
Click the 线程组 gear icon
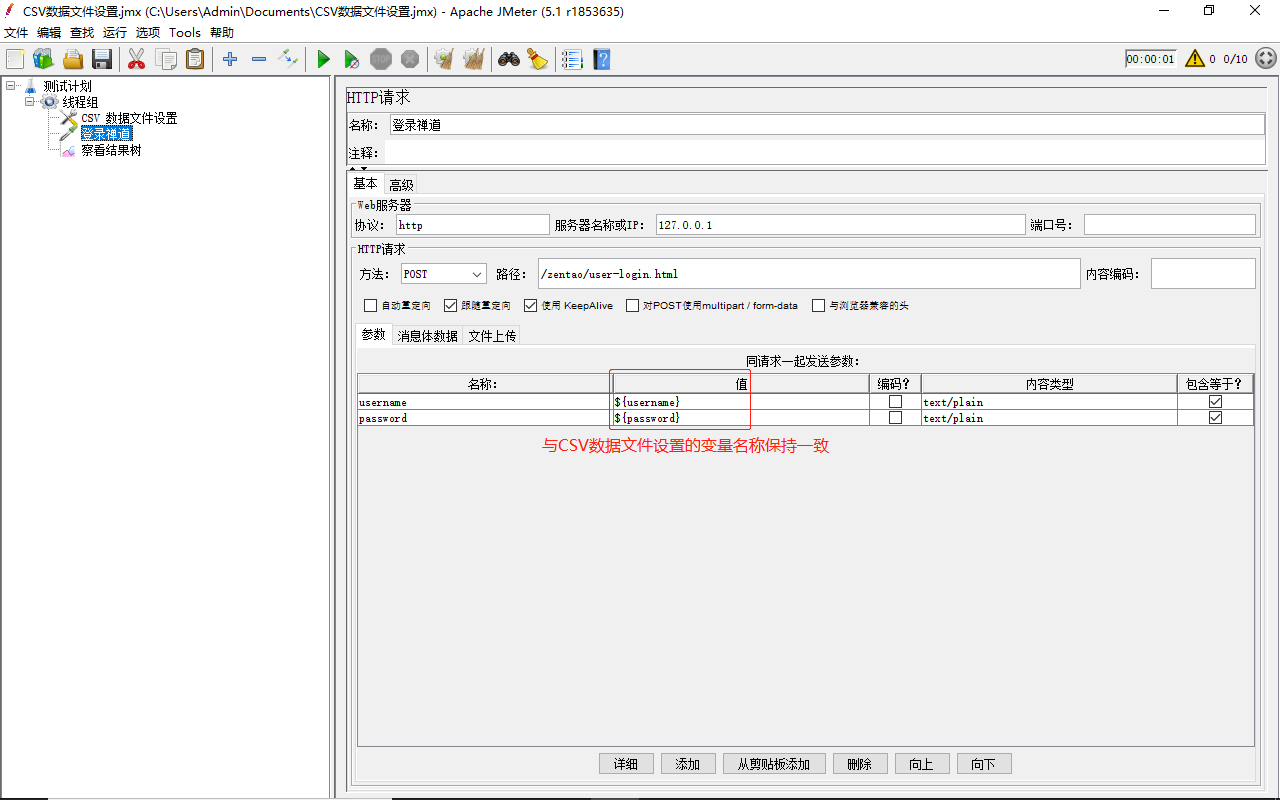[x=49, y=102]
